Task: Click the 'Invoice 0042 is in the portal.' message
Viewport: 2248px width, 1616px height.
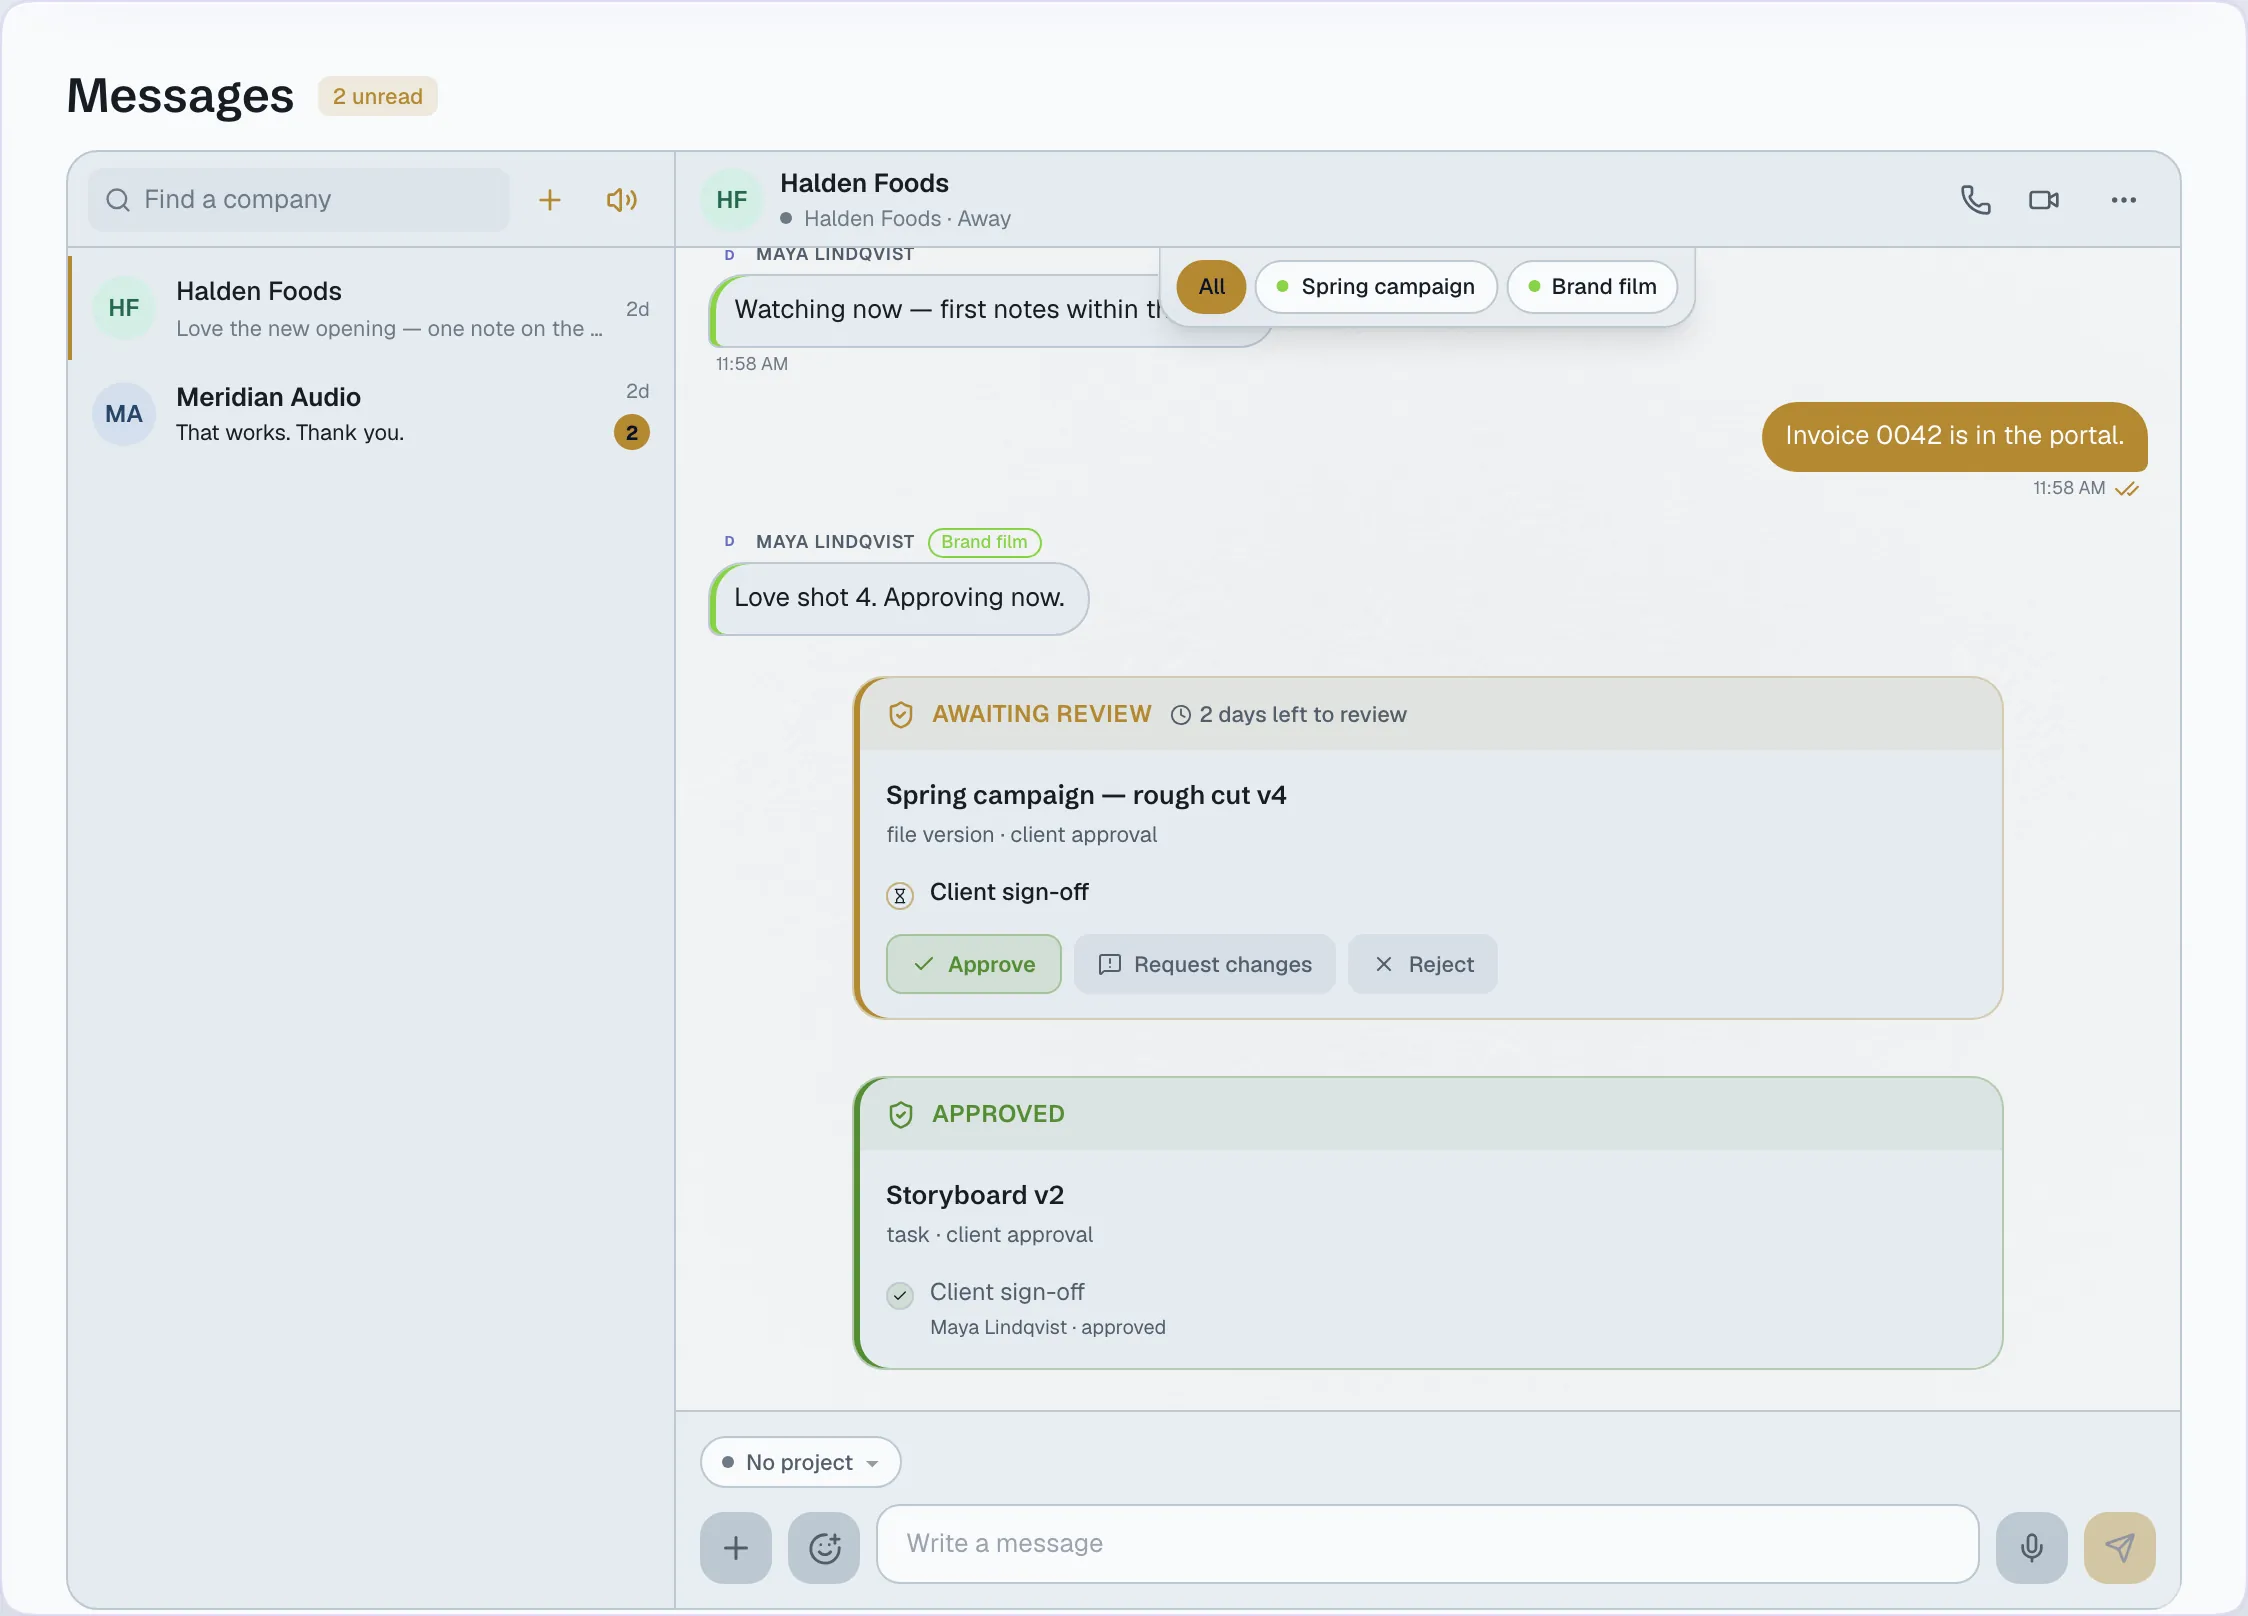Action: point(1955,436)
